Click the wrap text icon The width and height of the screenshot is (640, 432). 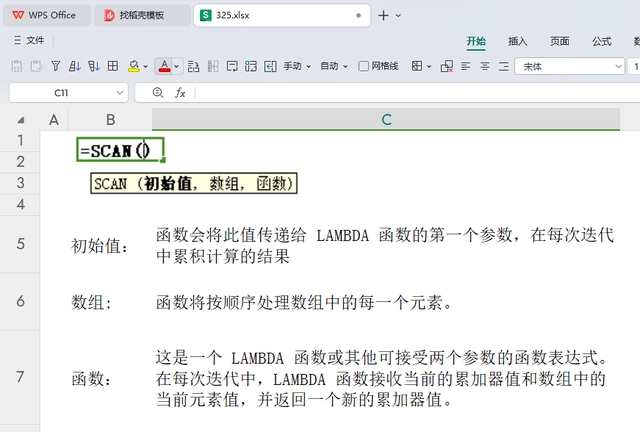click(x=232, y=66)
